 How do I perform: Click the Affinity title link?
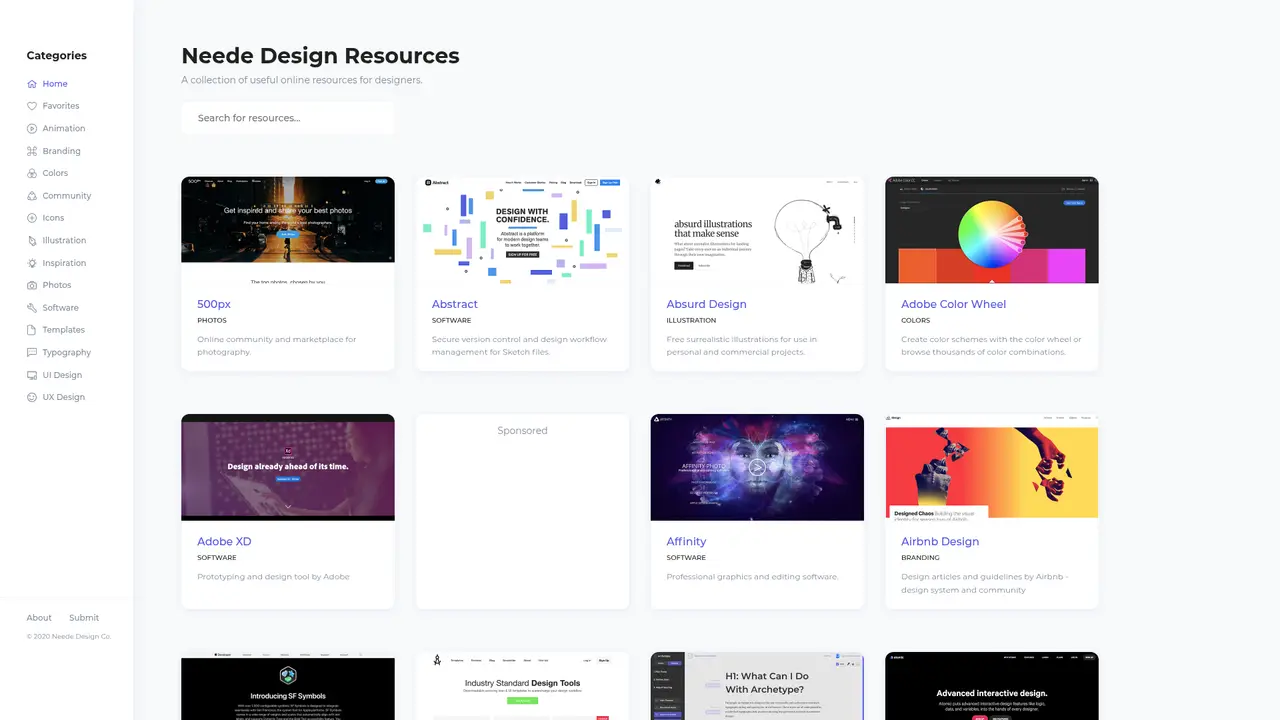[686, 542]
